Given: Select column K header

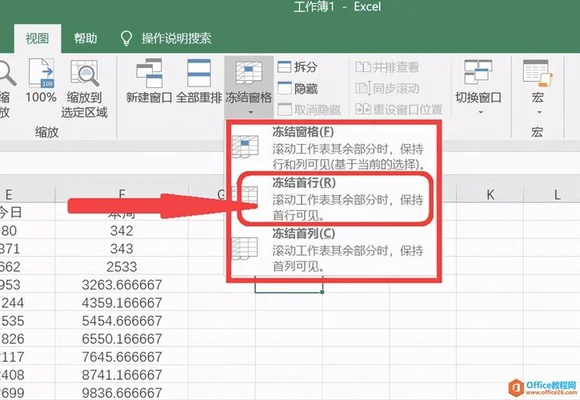Looking at the screenshot, I should pos(490,194).
